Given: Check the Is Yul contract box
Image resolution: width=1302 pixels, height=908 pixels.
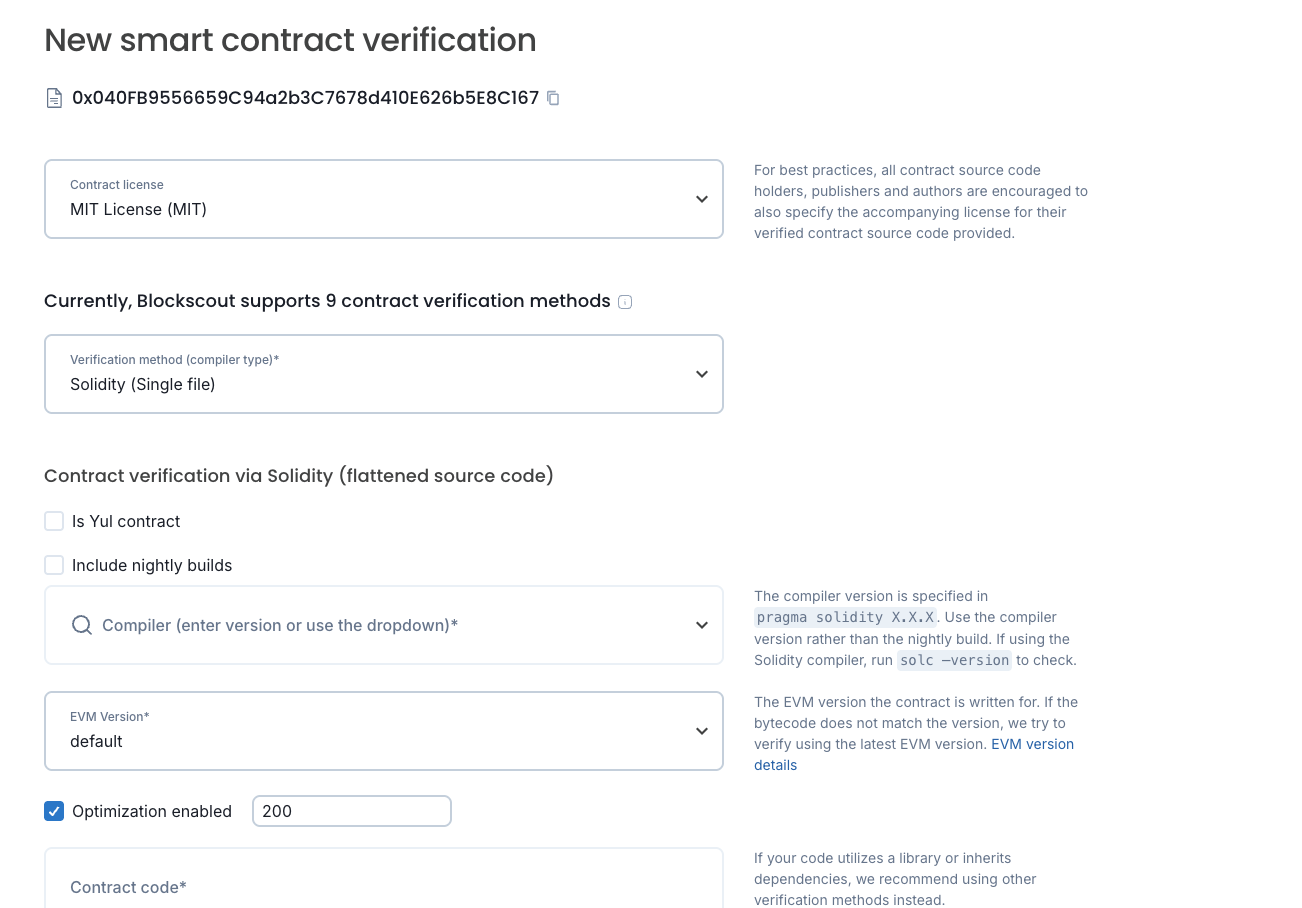Looking at the screenshot, I should tap(54, 521).
